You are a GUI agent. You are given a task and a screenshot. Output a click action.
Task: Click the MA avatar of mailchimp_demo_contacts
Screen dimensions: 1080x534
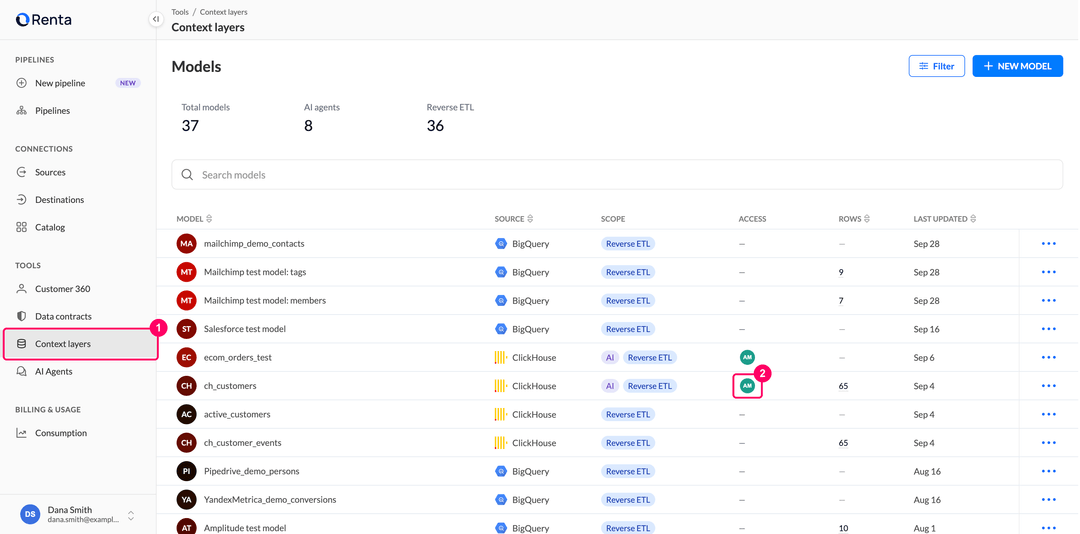[x=187, y=244]
